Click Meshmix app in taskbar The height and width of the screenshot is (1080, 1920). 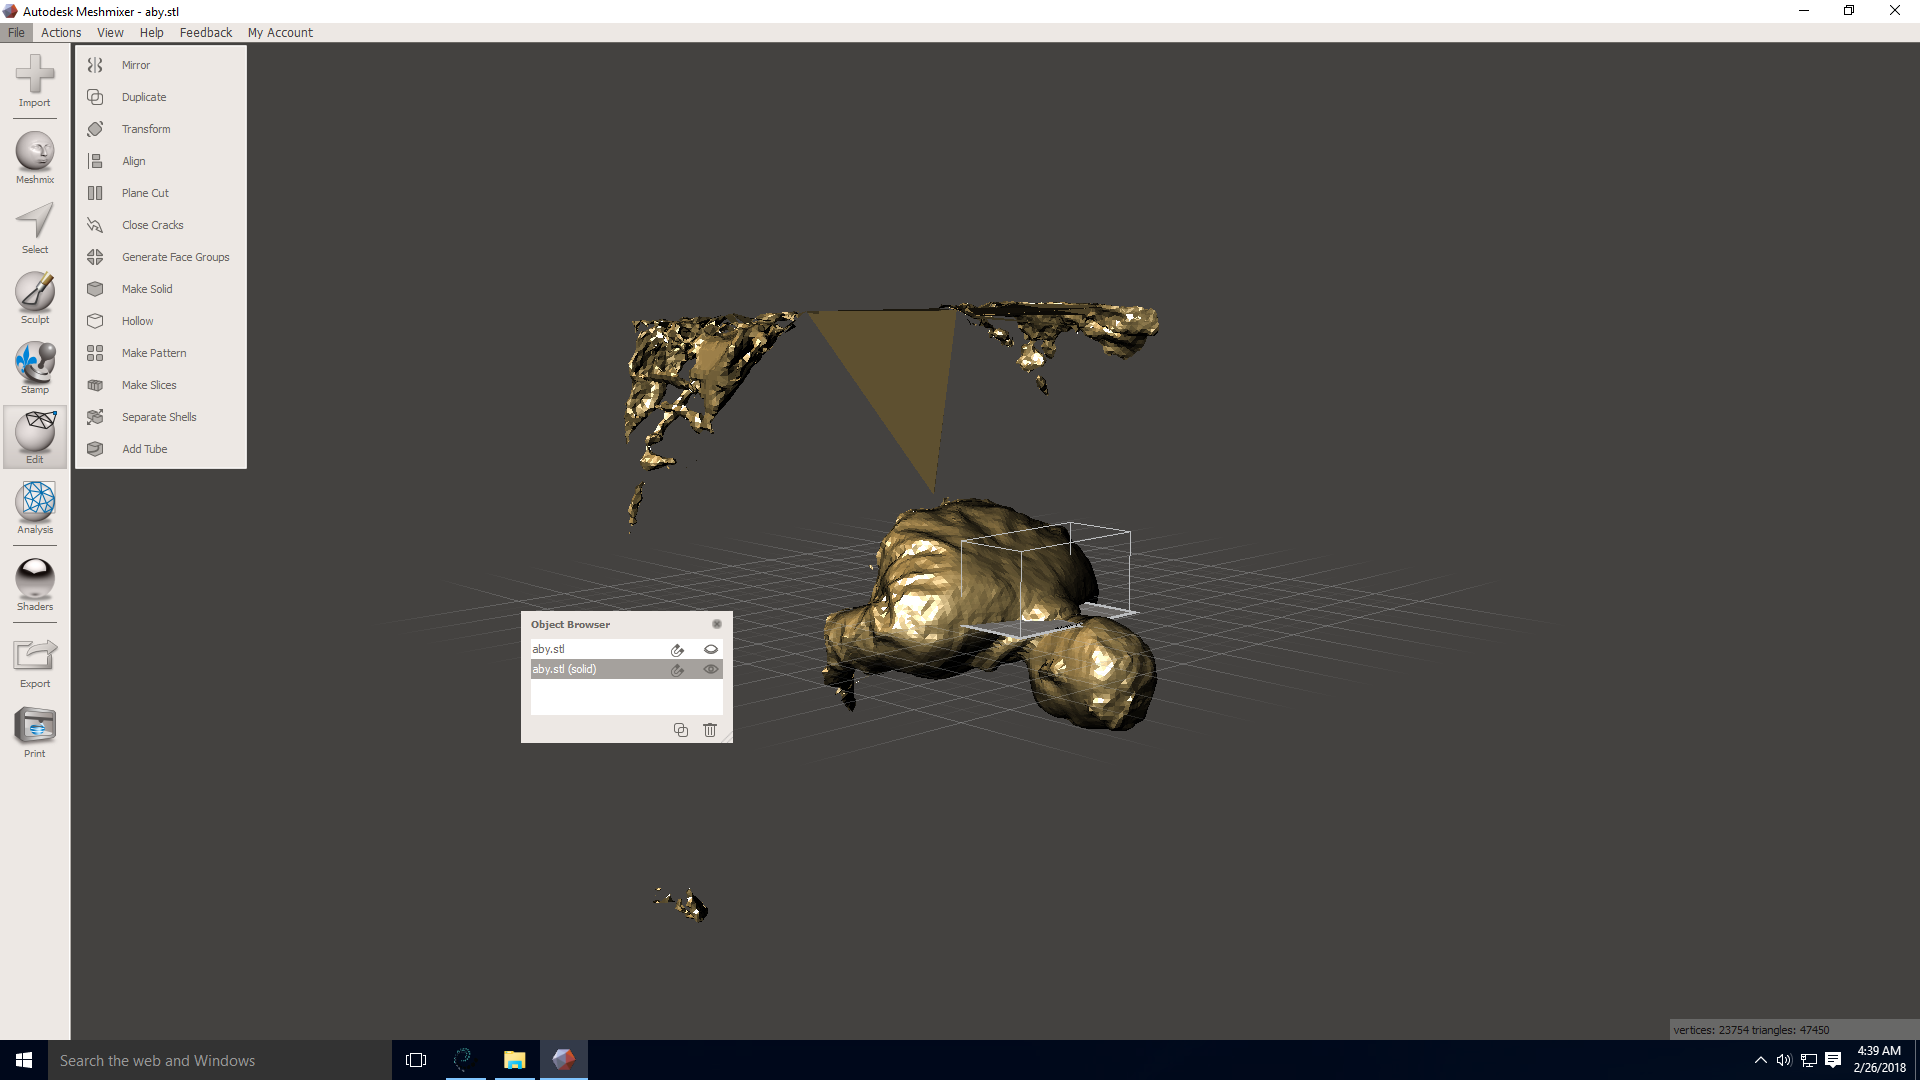562,1059
